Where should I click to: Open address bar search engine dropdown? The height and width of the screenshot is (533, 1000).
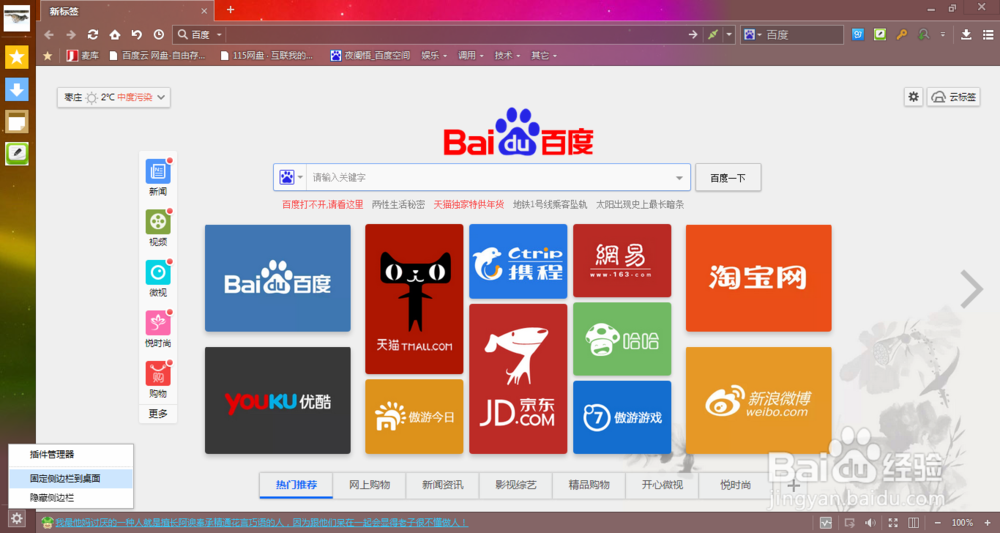point(219,34)
